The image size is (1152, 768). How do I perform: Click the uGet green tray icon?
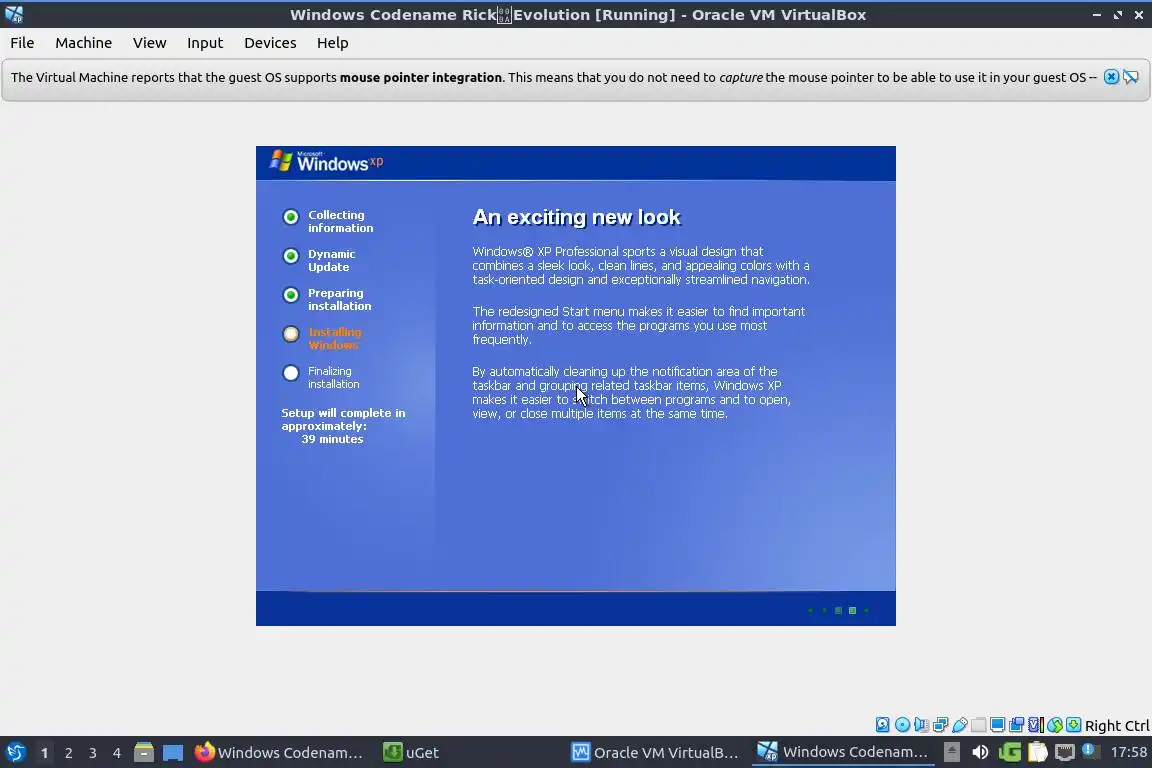1010,752
